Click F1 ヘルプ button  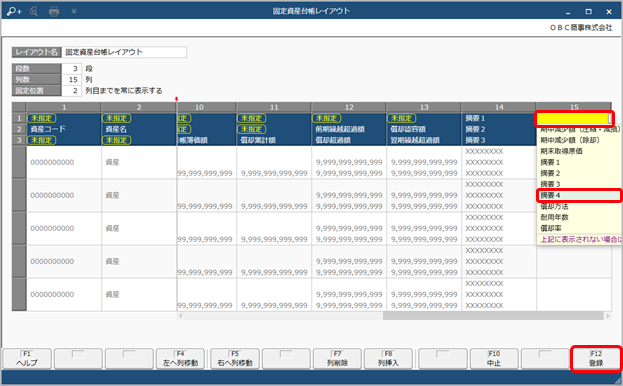[x=27, y=359]
